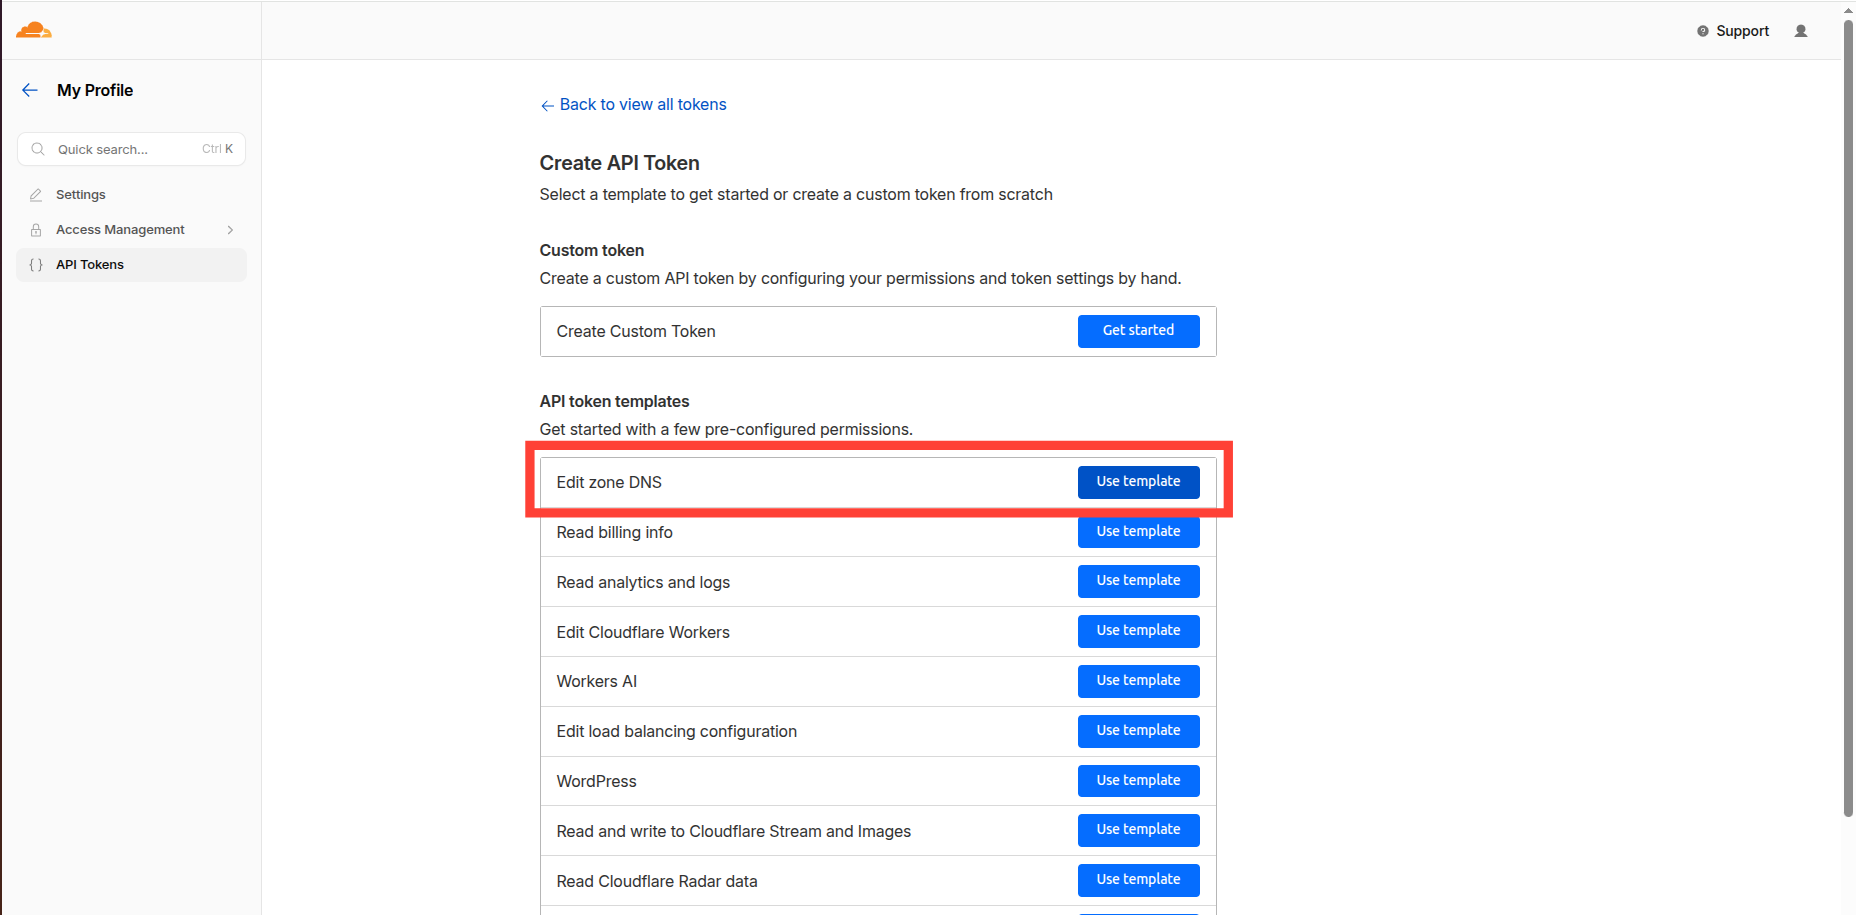Click the Read billing info label
The image size is (1857, 915).
(x=614, y=532)
